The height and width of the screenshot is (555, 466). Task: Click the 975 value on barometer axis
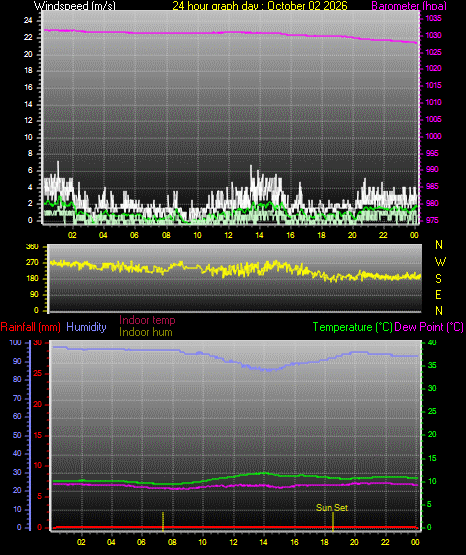point(432,220)
